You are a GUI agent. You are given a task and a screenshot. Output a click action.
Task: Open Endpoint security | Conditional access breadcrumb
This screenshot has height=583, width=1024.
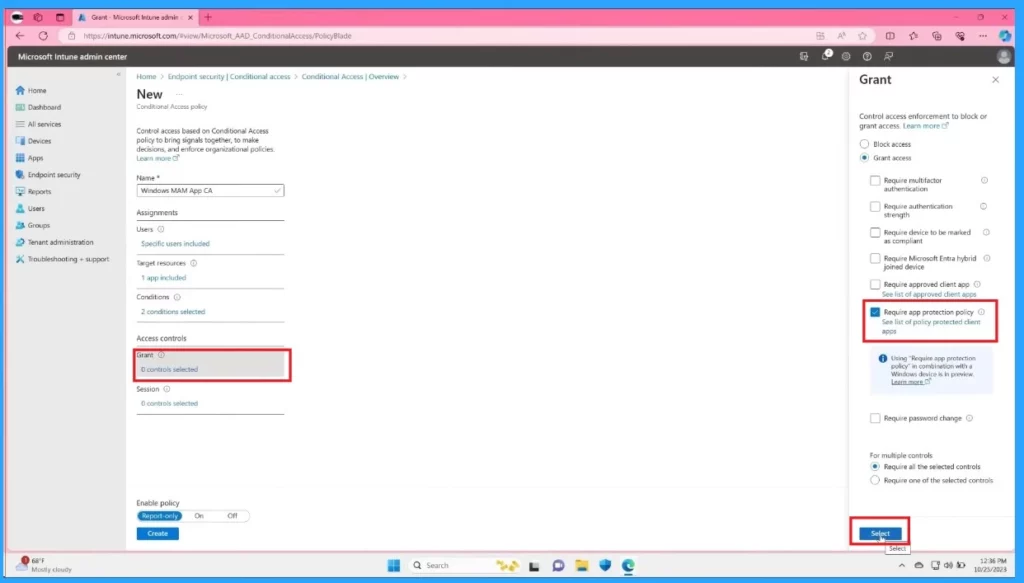click(229, 76)
